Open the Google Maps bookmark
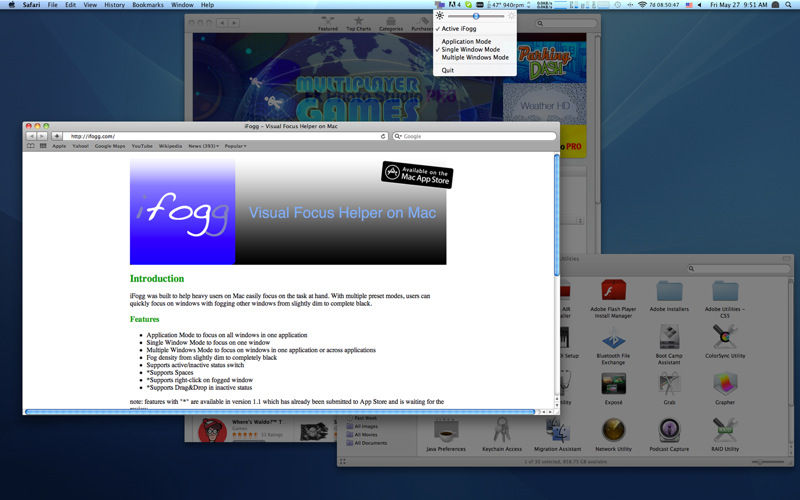800x500 pixels. [110, 146]
